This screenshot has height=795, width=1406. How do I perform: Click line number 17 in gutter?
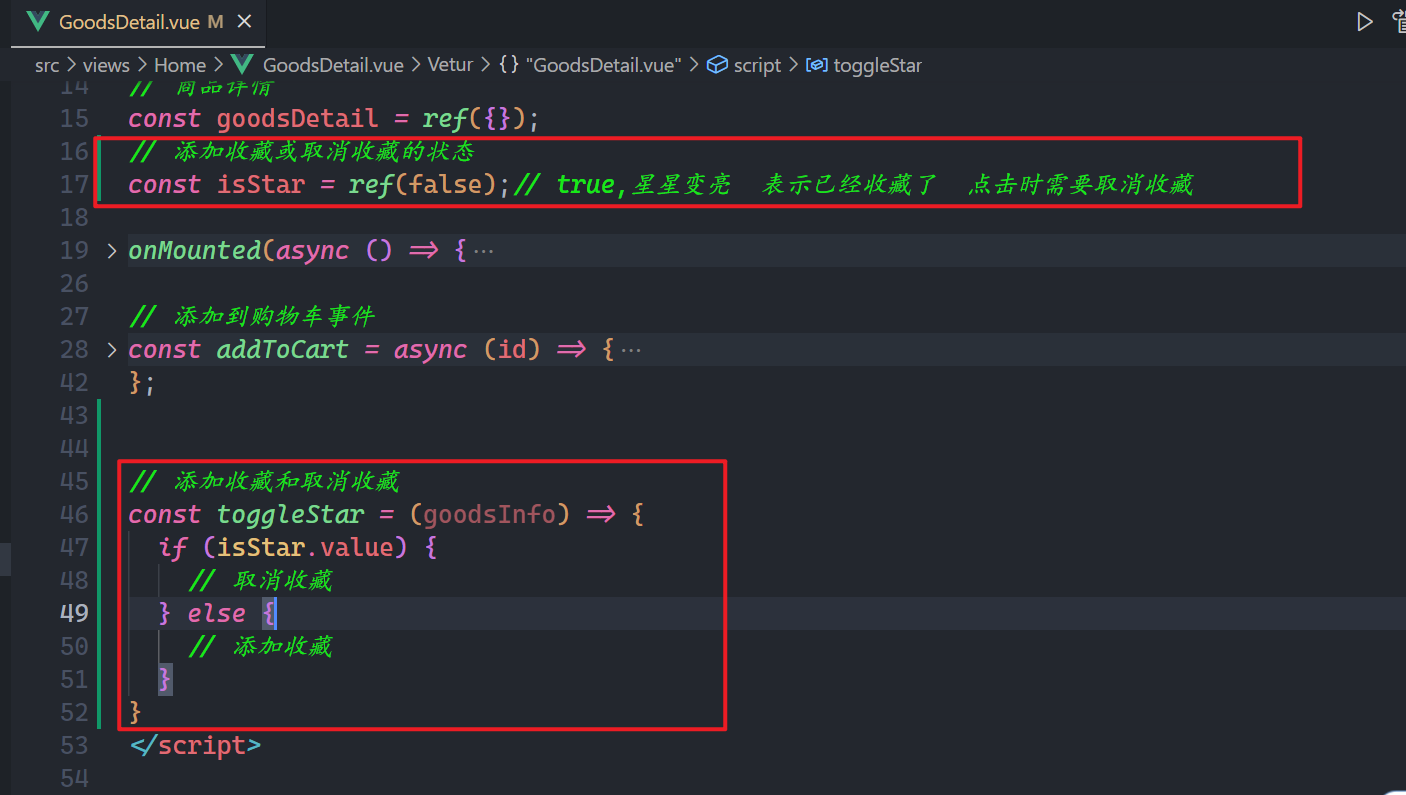(74, 185)
